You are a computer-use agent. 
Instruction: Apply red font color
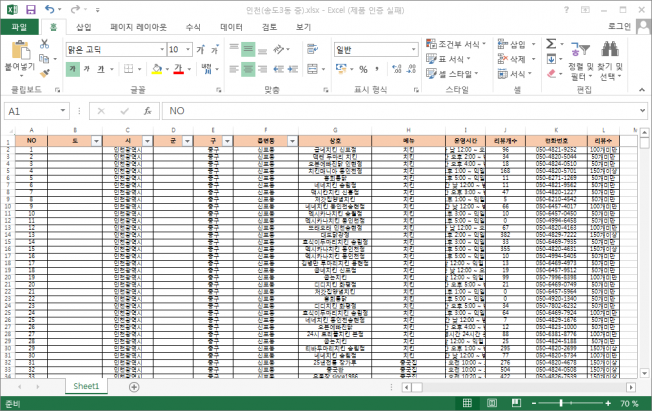tap(179, 69)
